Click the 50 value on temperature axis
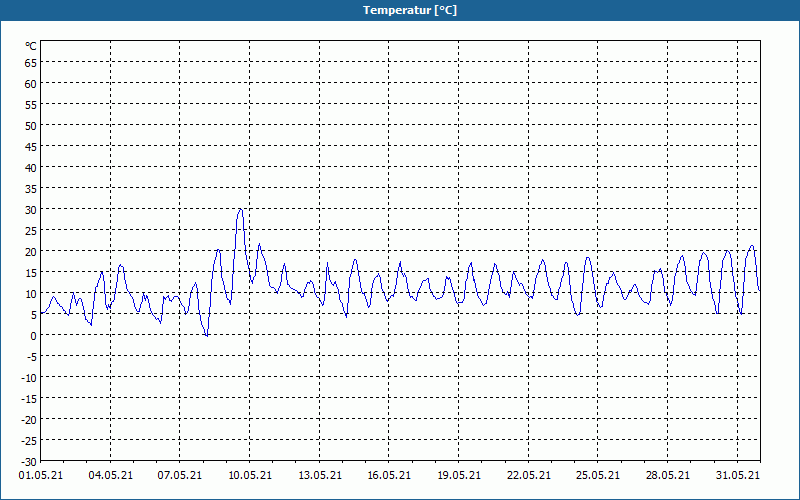 31,126
